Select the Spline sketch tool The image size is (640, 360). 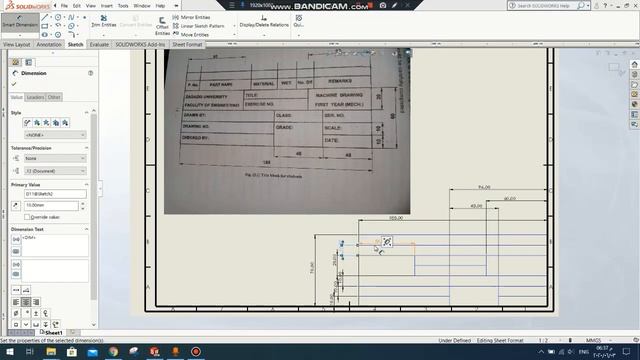coord(71,17)
